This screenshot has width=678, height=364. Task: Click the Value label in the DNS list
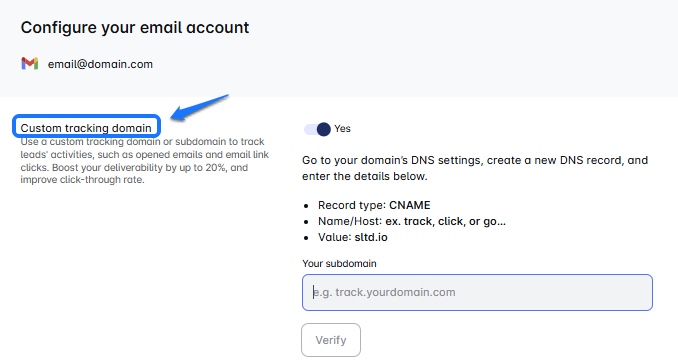pos(335,237)
